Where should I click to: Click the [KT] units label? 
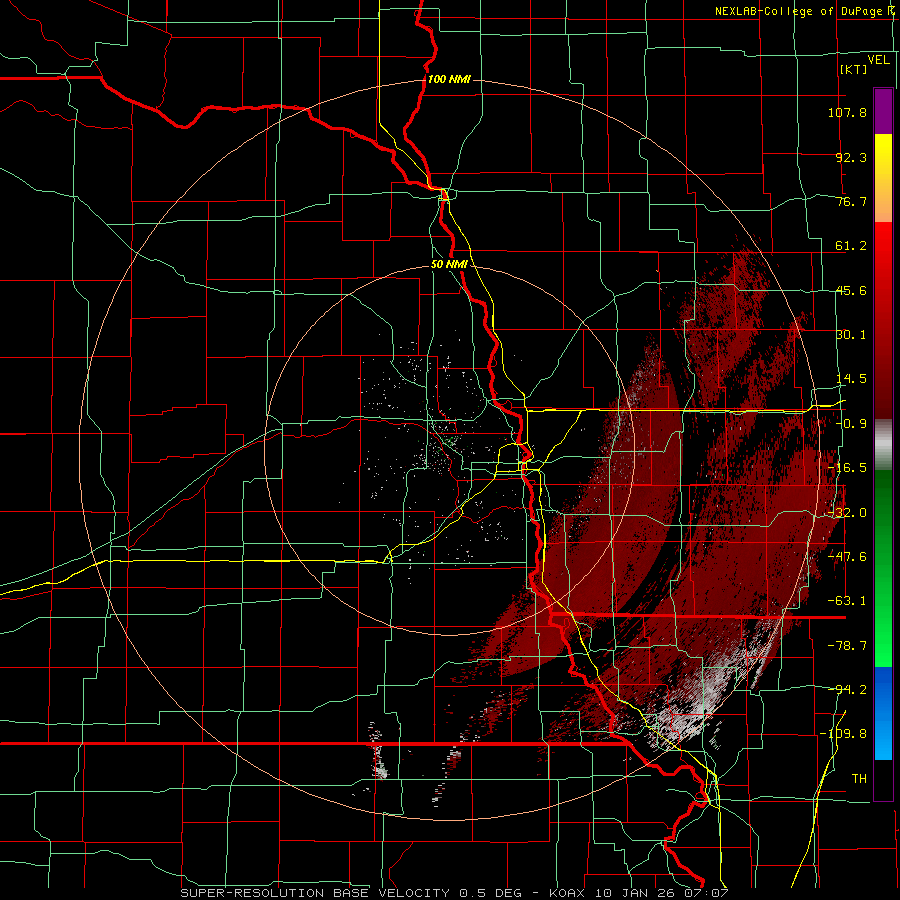(853, 69)
